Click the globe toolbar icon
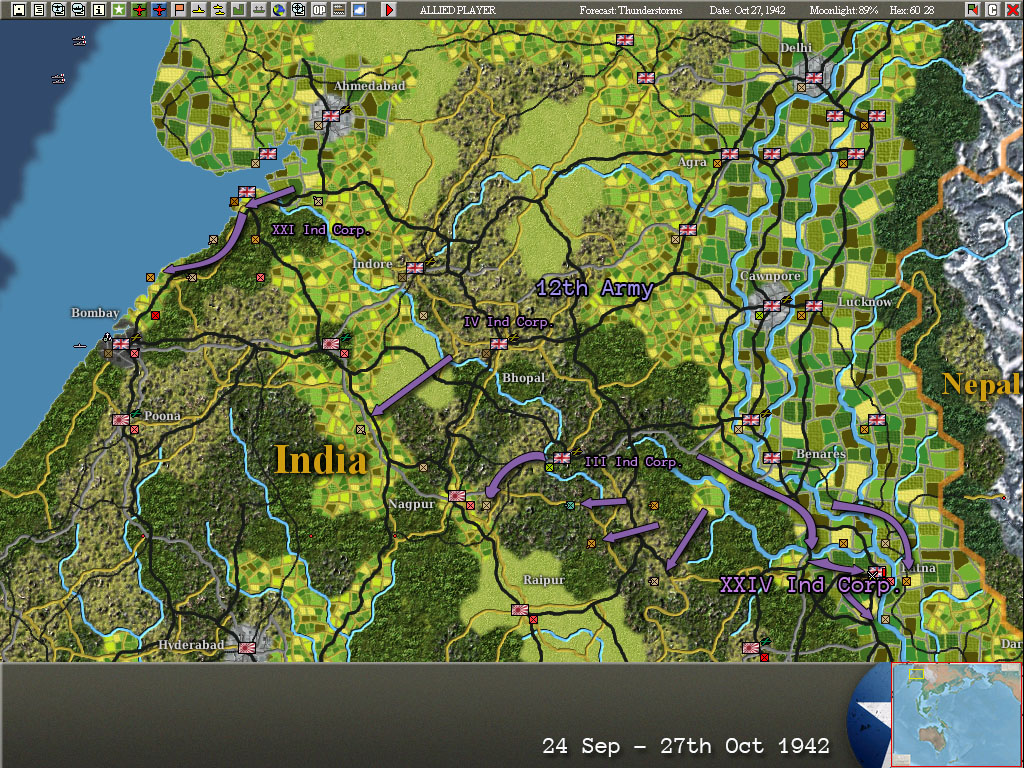1024x768 pixels. 278,10
